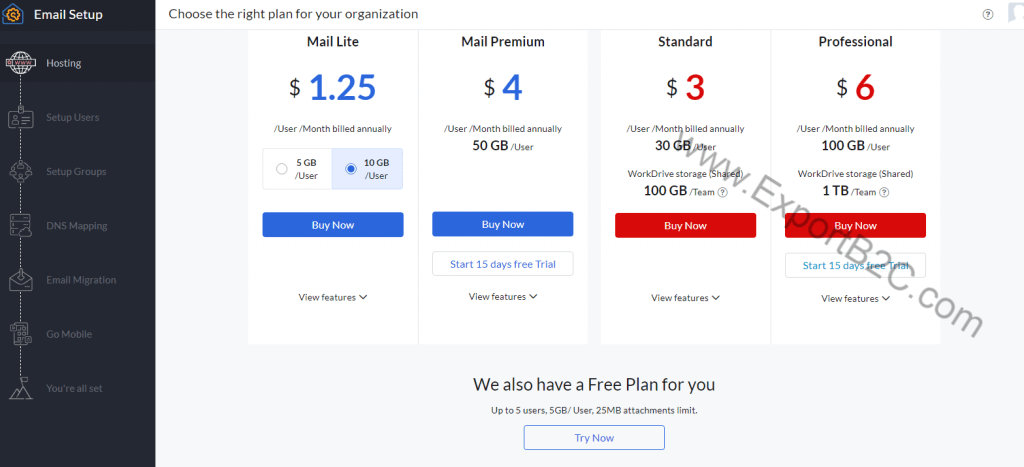1024x467 pixels.
Task: Select the 5 GB per user radio option
Action: [x=281, y=169]
